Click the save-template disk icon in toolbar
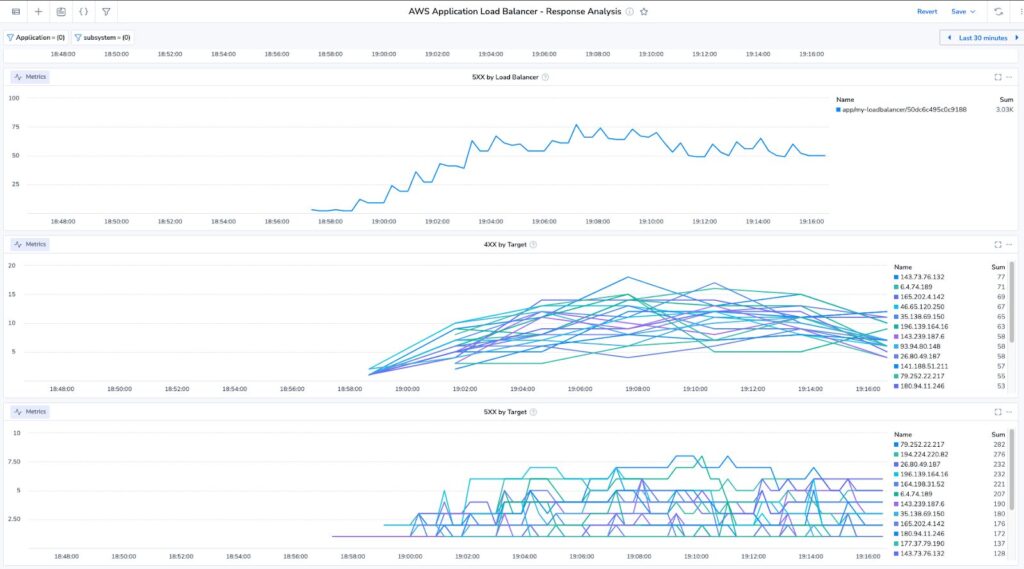1024x569 pixels. coord(61,12)
